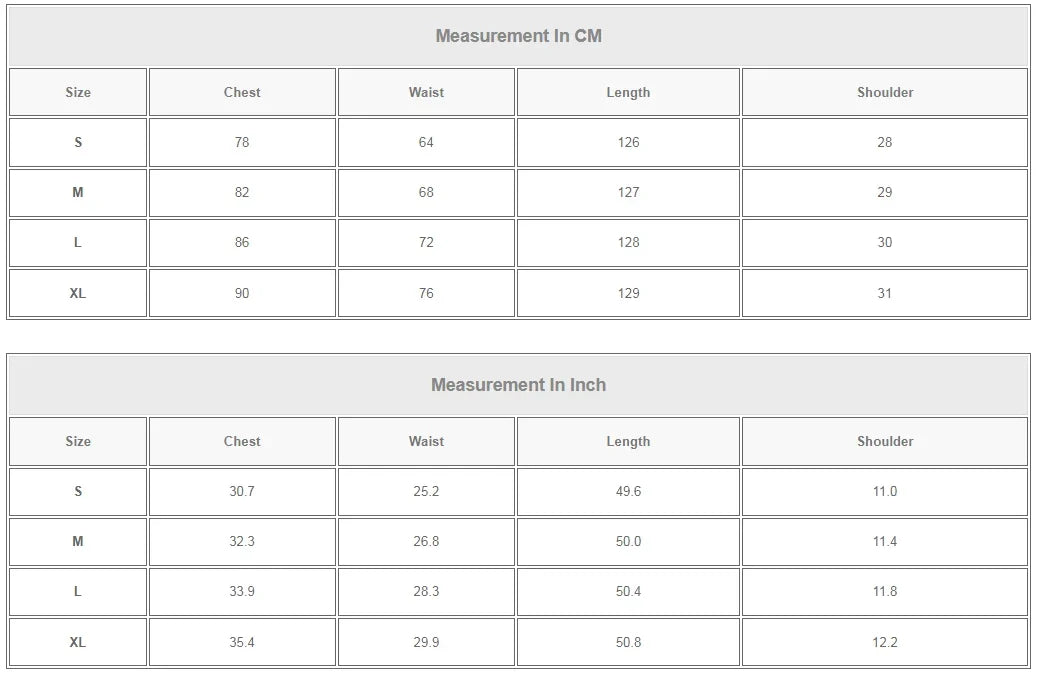Select the Chest header in CM table
This screenshot has width=1042, height=679.
tap(242, 92)
